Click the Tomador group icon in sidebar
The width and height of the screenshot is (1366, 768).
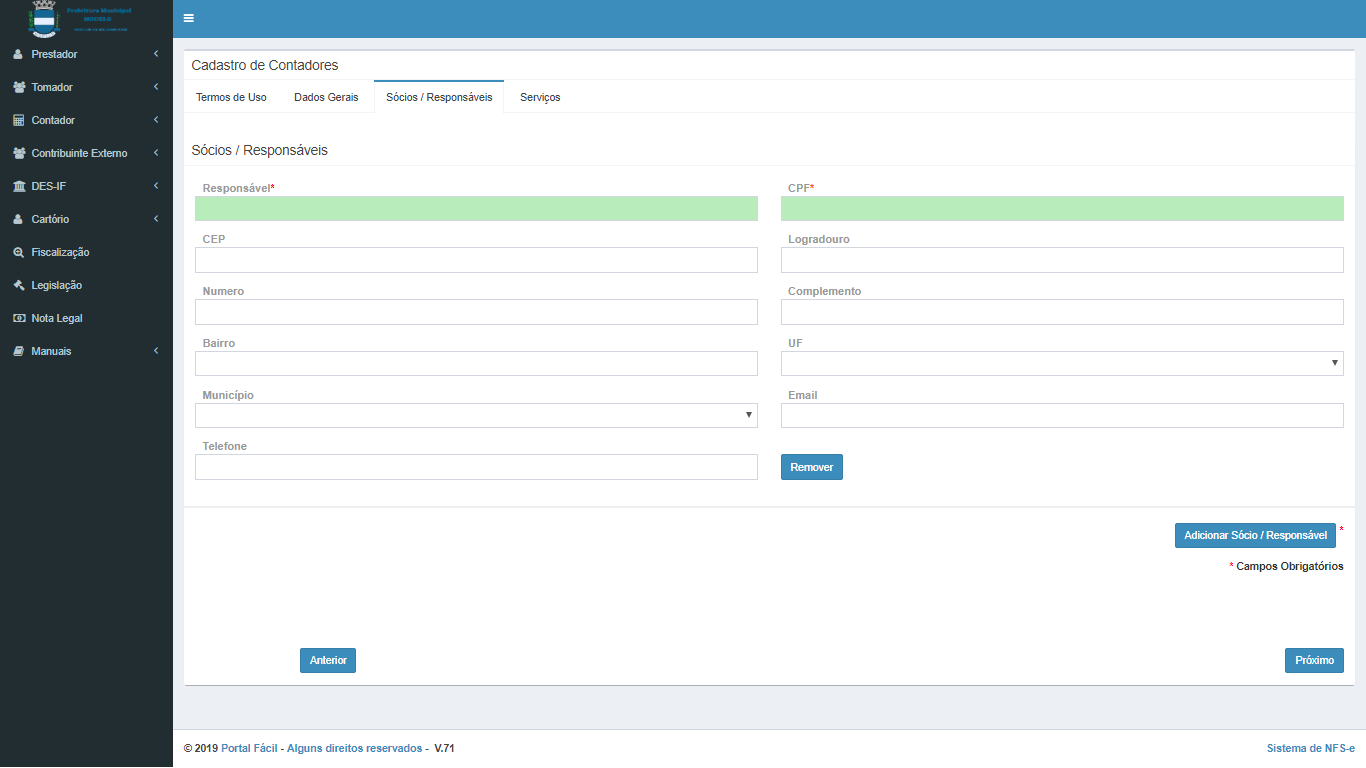(x=19, y=87)
